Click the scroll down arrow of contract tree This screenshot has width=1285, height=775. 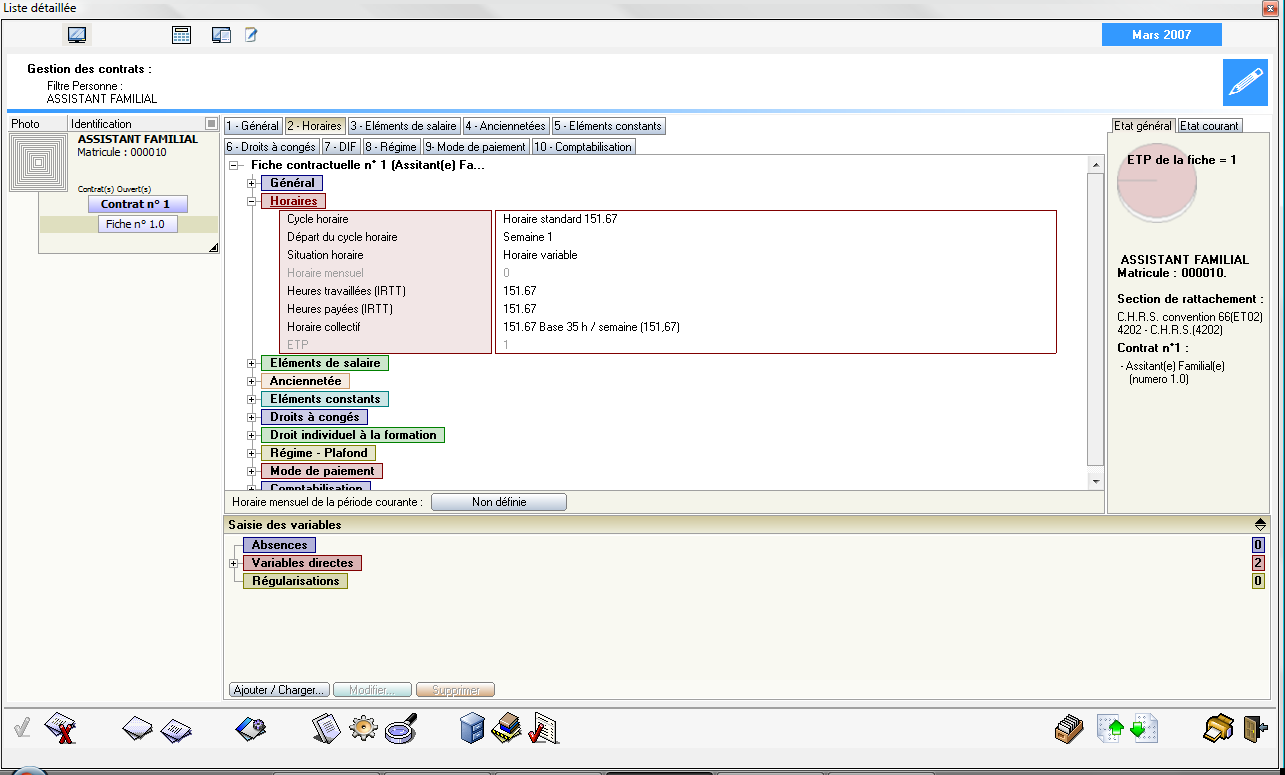tap(1096, 481)
